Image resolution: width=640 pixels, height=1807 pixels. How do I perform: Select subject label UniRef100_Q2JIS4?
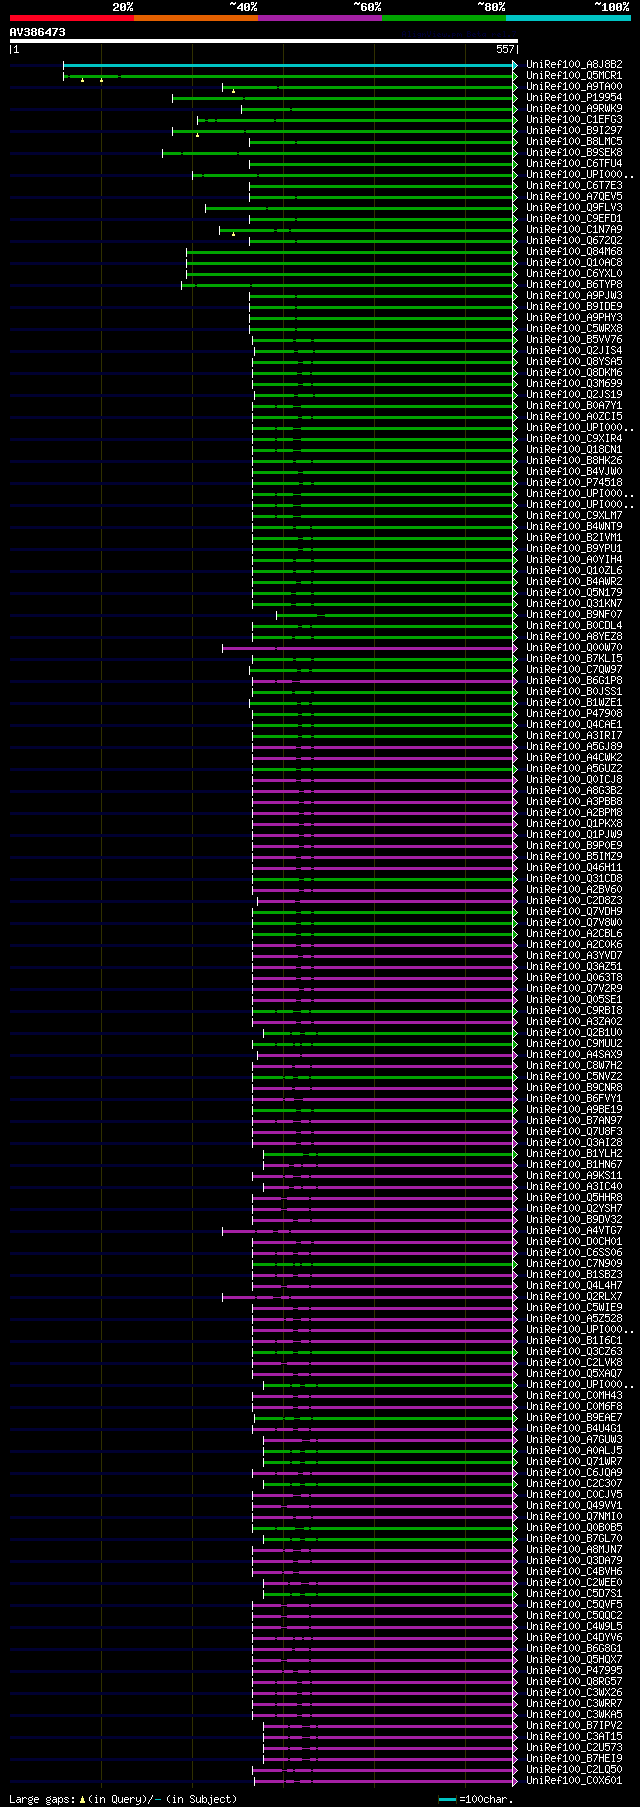tap(574, 351)
